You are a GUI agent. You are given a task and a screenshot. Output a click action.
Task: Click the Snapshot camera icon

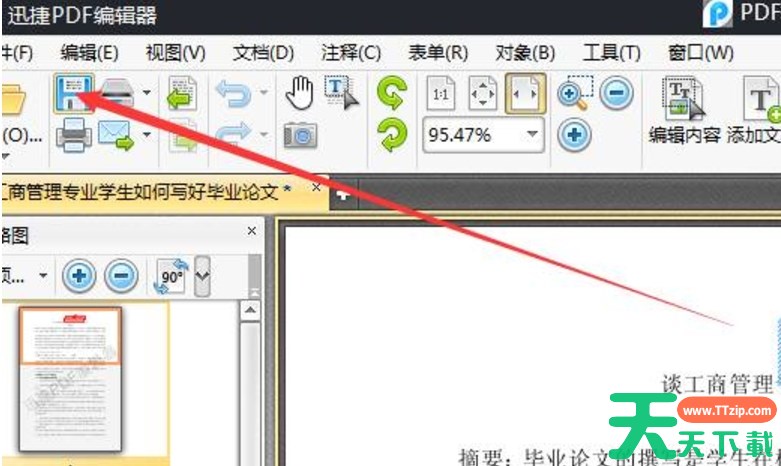tap(300, 135)
